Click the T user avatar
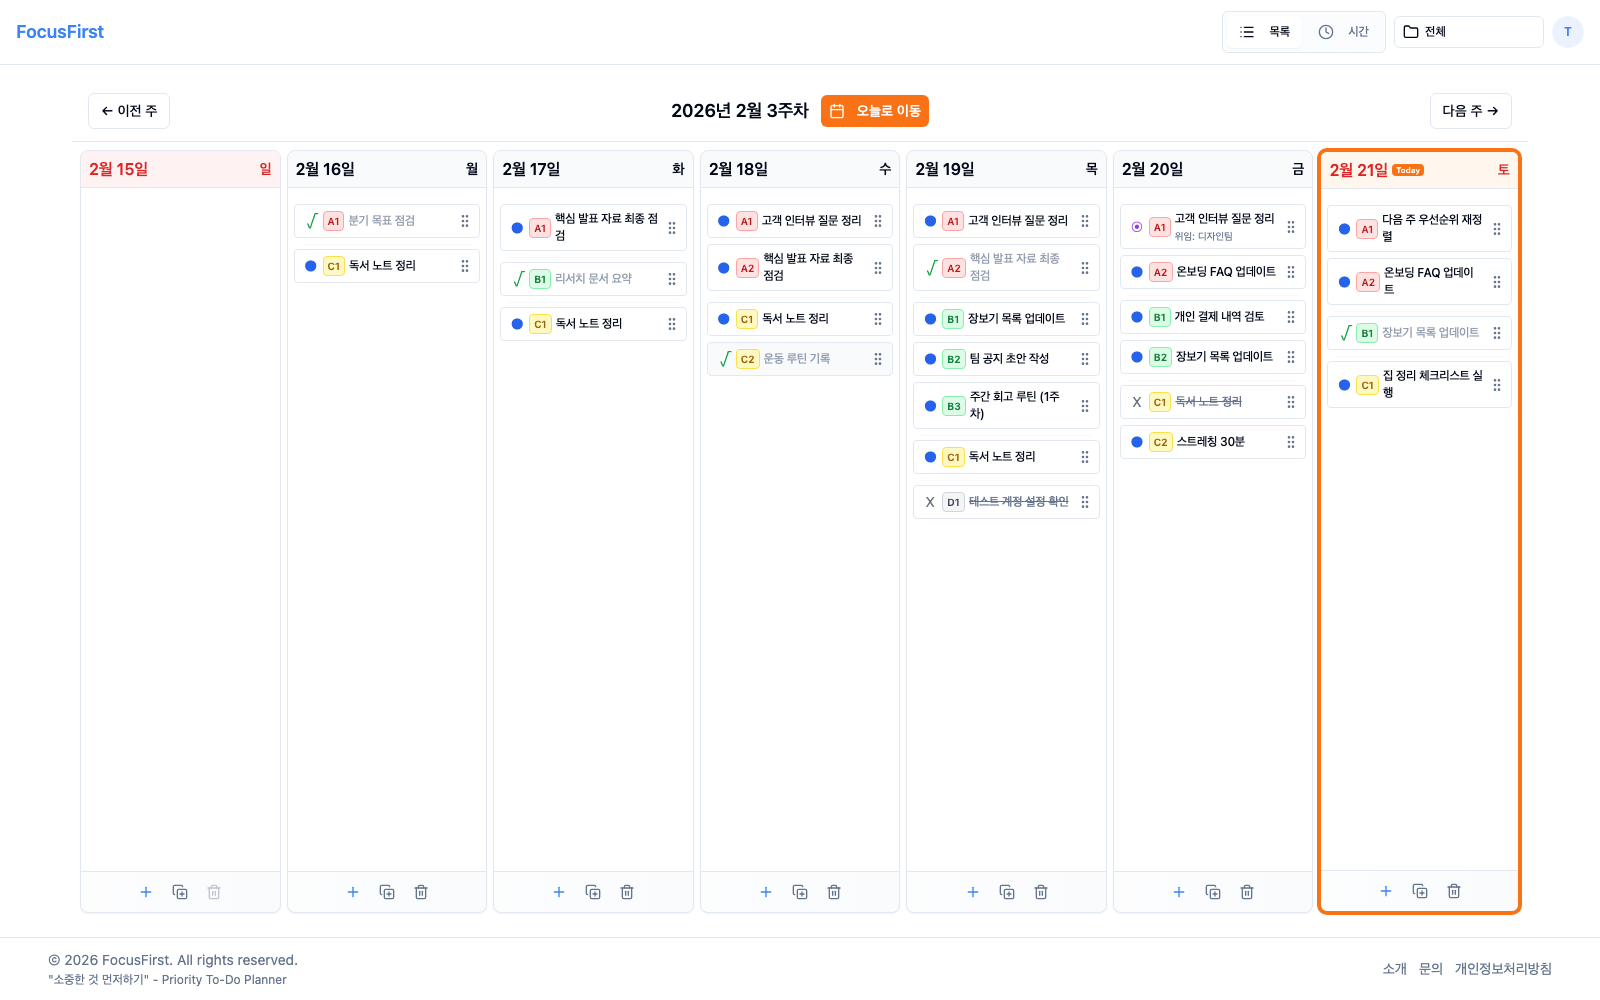The height and width of the screenshot is (1000, 1600). point(1567,31)
